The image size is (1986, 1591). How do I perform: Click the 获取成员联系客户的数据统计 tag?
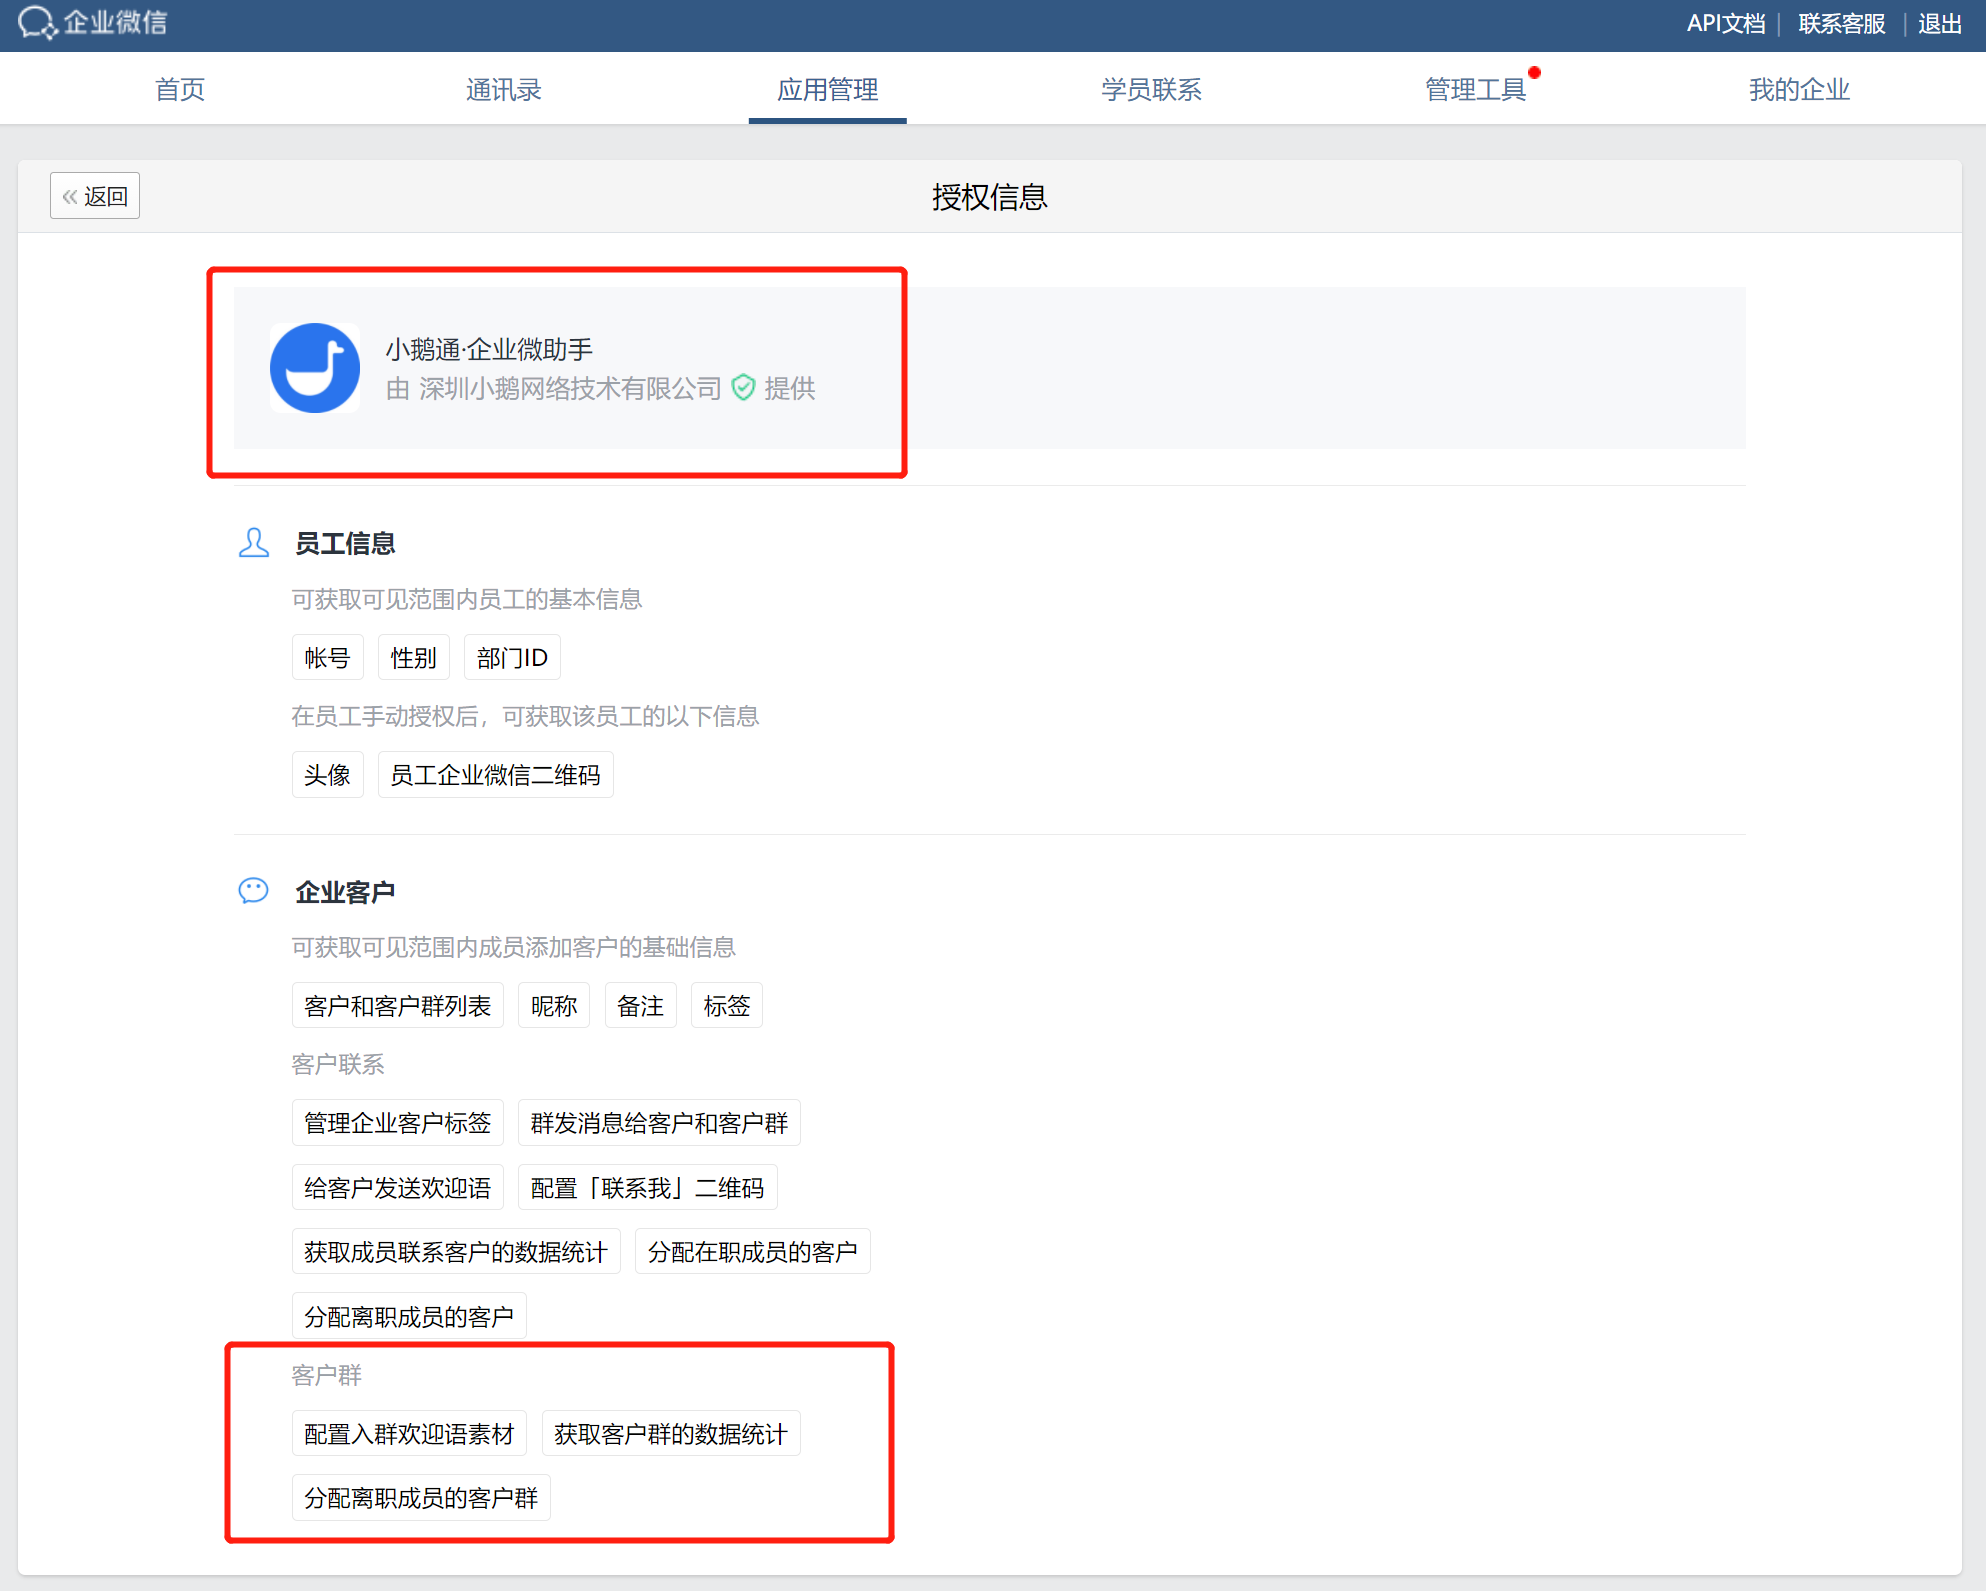(456, 1251)
